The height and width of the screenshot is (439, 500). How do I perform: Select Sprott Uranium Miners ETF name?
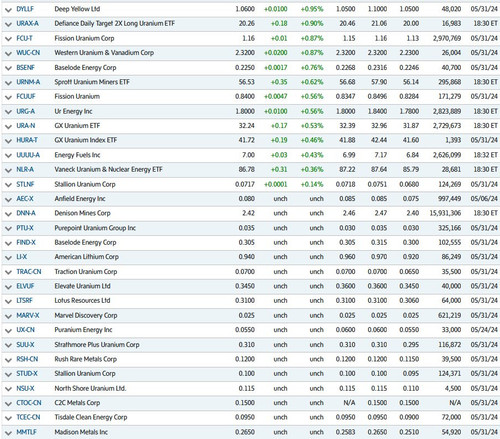coord(92,82)
